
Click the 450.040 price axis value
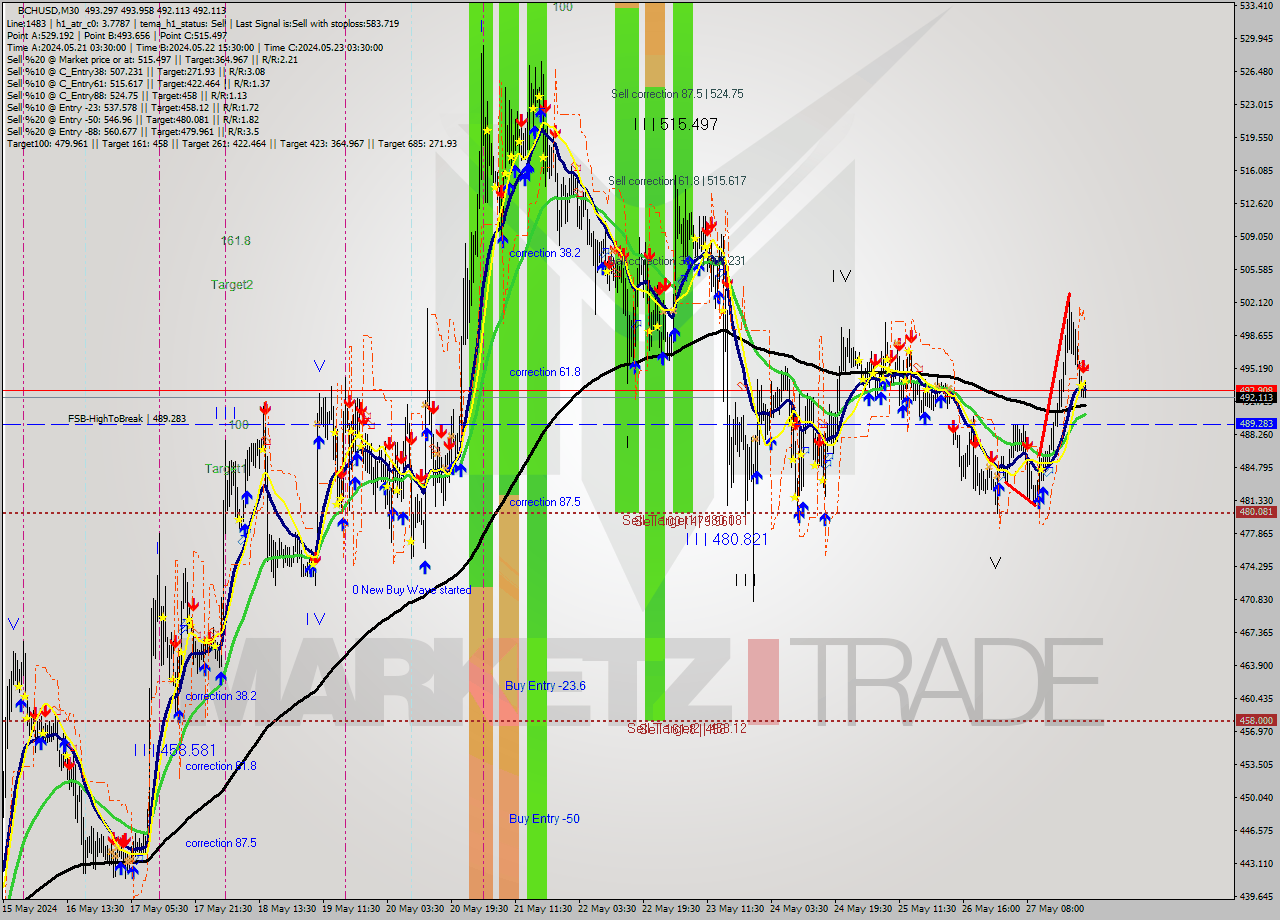point(1256,798)
